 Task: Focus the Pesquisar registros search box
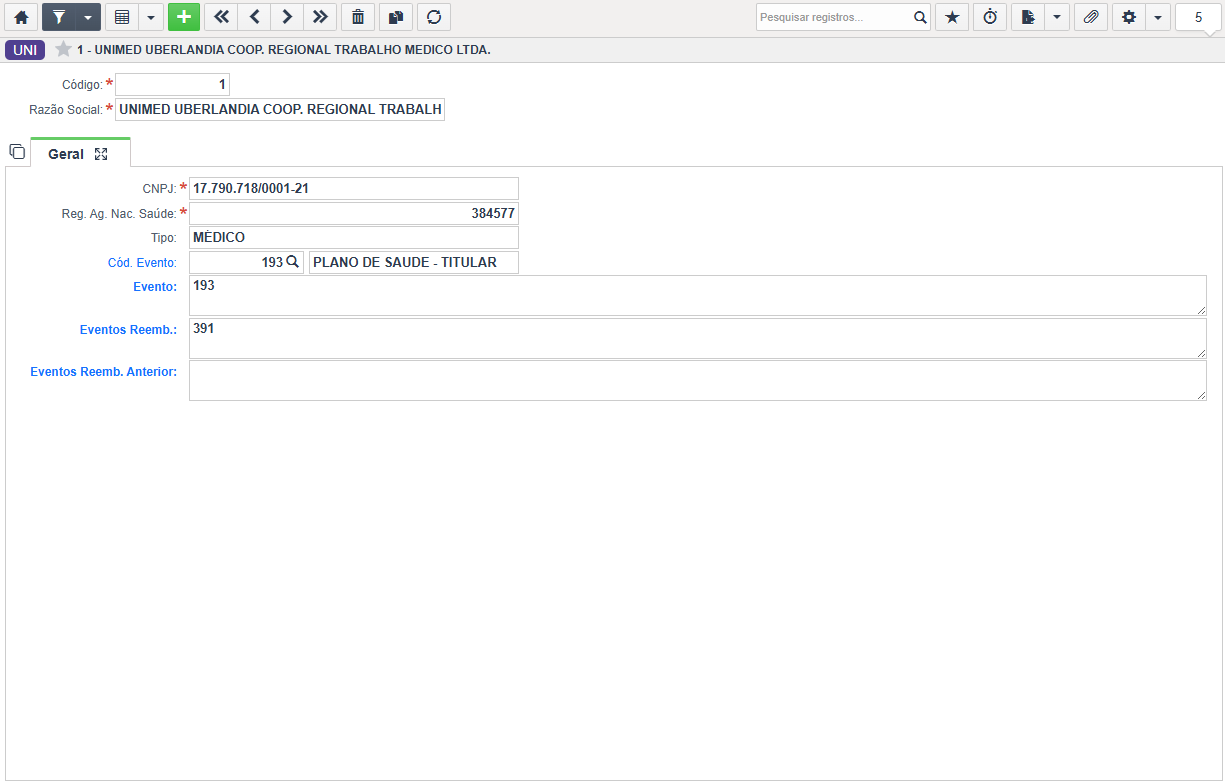[x=834, y=17]
